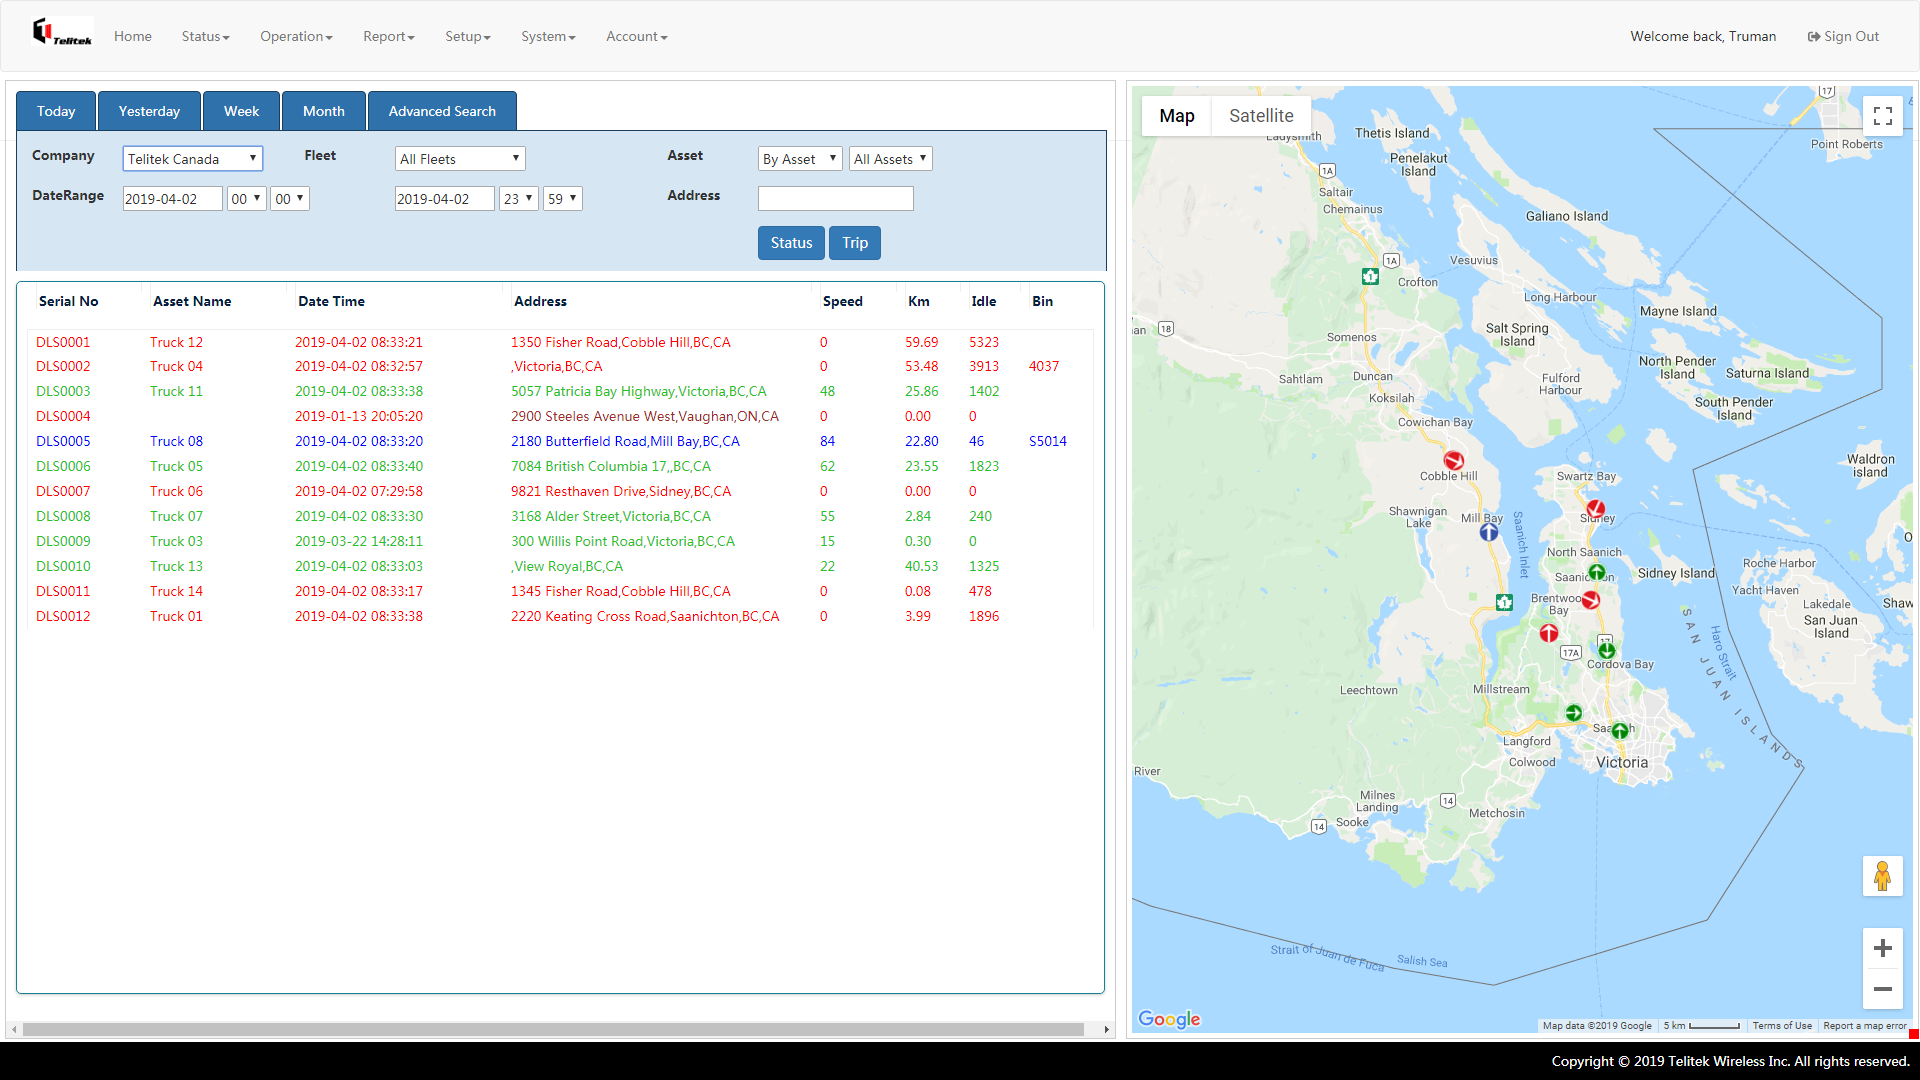1920x1080 pixels.
Task: Click the red up-arrow marker near highway 17A
Action: click(1549, 633)
